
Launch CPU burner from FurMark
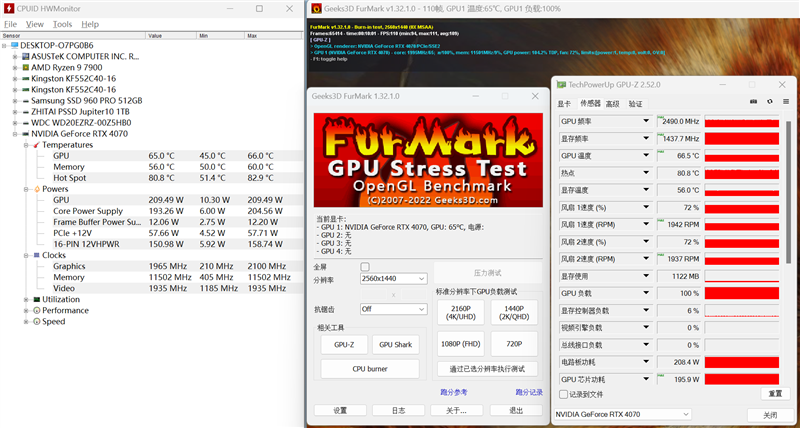pos(370,369)
